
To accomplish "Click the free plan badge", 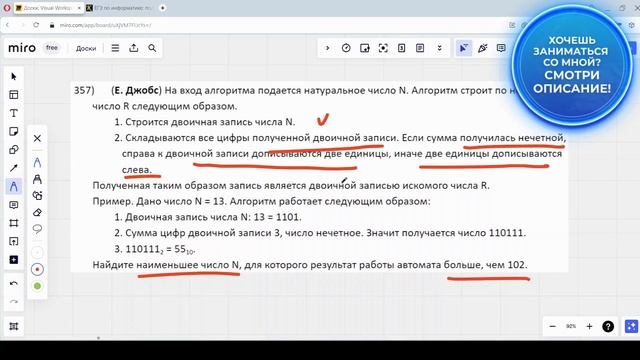I will [x=52, y=48].
